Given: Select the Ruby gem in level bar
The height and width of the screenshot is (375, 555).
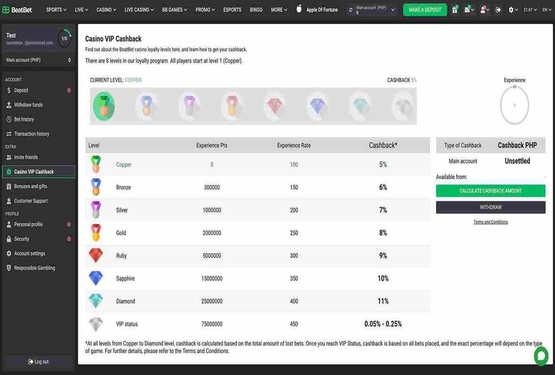Looking at the screenshot, I should tap(275, 106).
